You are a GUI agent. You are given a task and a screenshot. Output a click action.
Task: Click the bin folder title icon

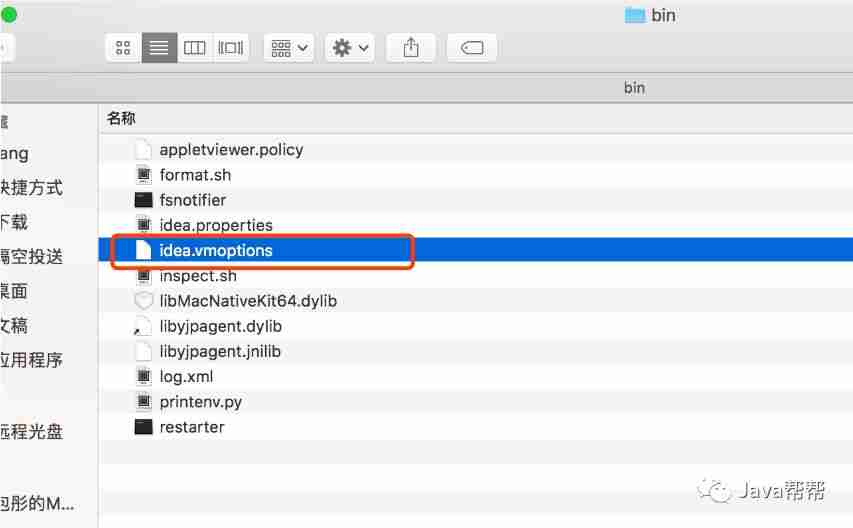[x=635, y=15]
